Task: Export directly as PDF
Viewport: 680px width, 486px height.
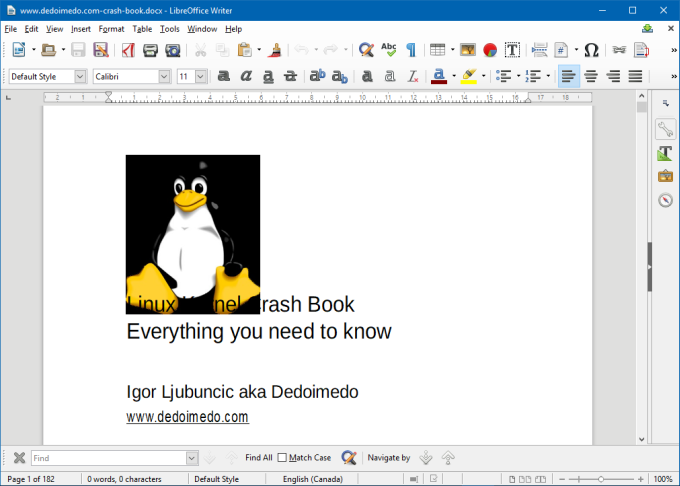Action: (x=128, y=50)
